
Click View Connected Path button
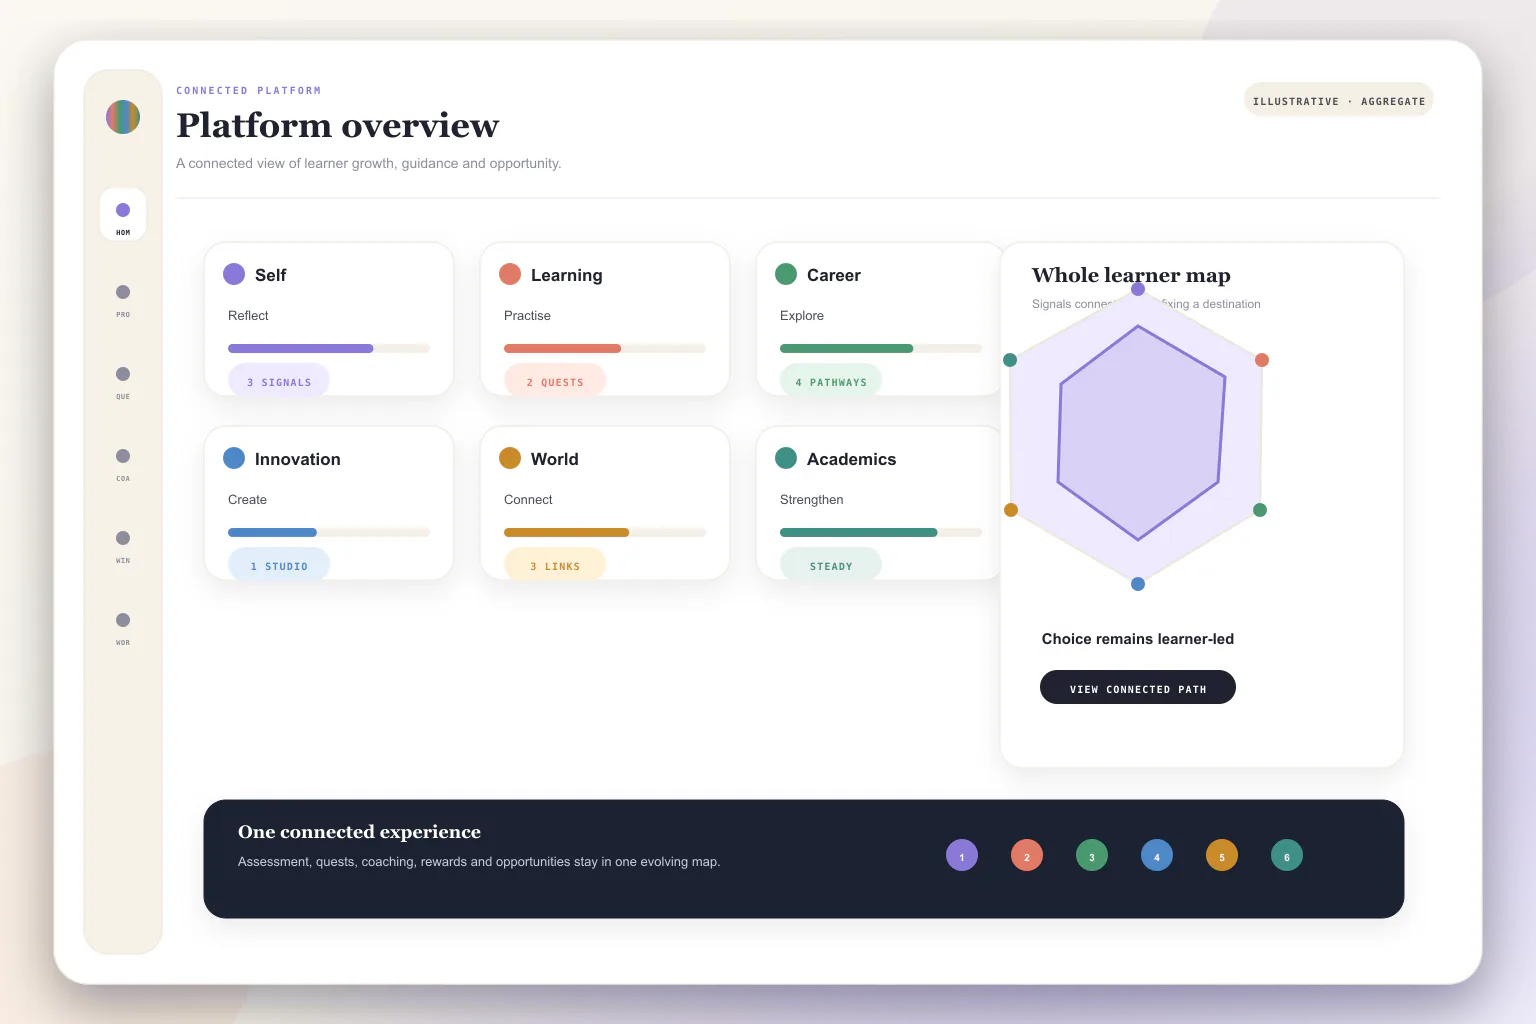[1138, 687]
